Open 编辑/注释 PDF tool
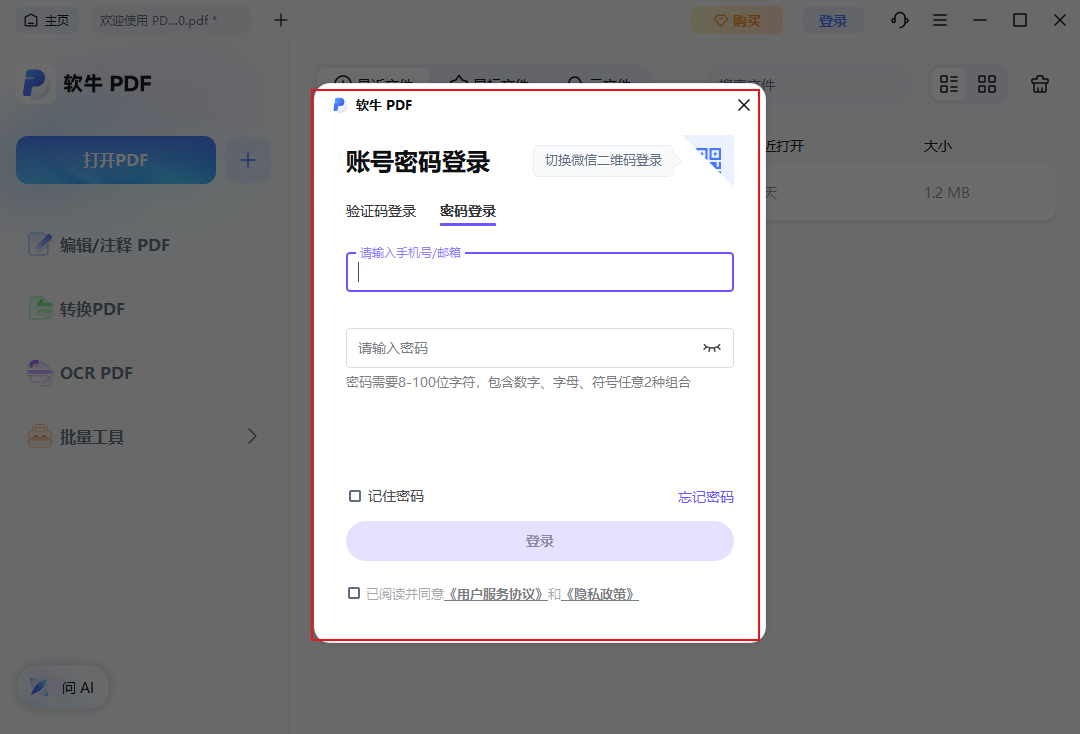1080x734 pixels. (x=98, y=245)
